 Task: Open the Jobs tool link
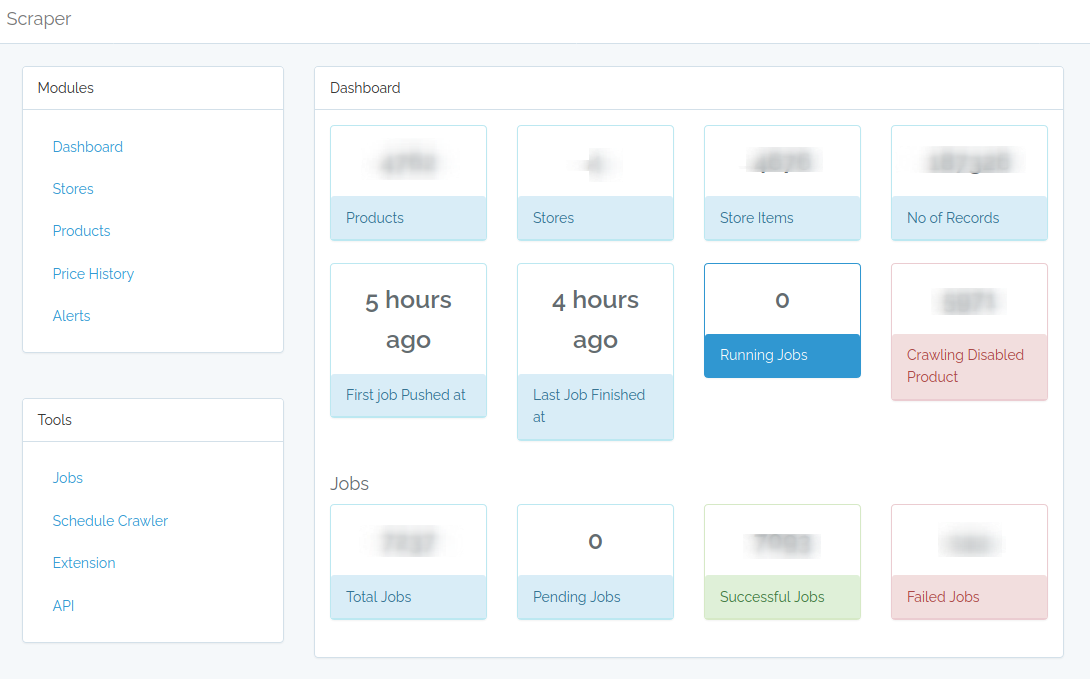click(67, 478)
